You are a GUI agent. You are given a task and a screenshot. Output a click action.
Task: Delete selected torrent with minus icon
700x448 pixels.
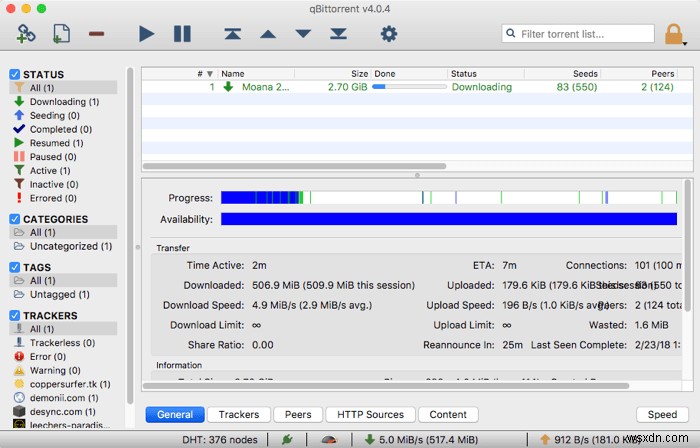click(96, 34)
